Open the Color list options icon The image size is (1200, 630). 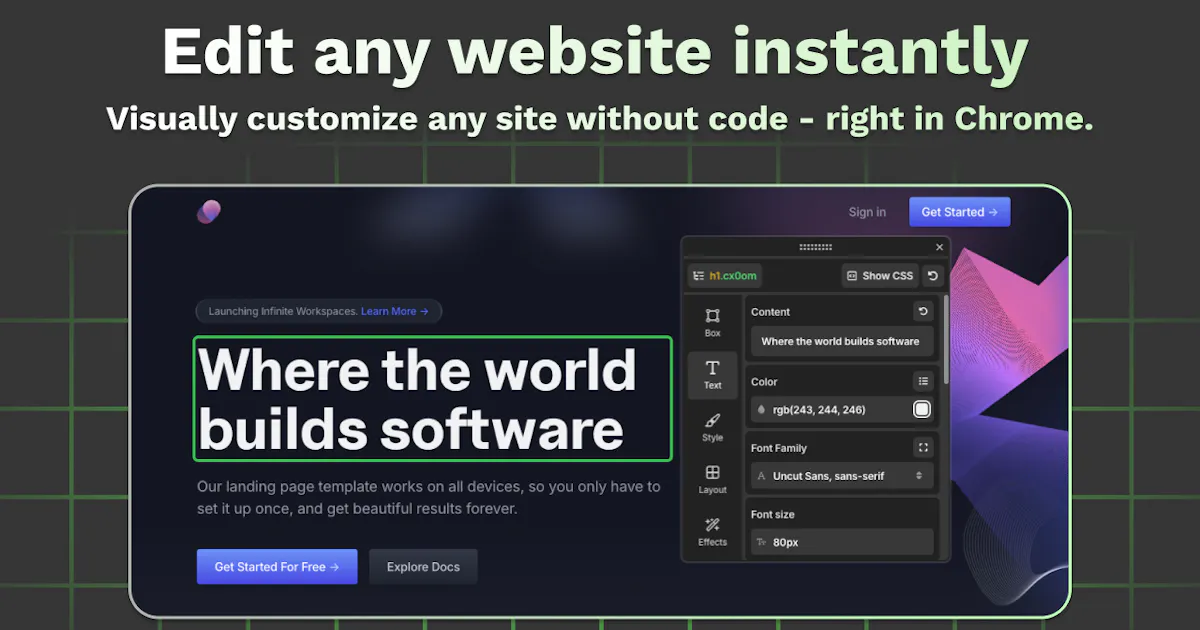[x=923, y=381]
